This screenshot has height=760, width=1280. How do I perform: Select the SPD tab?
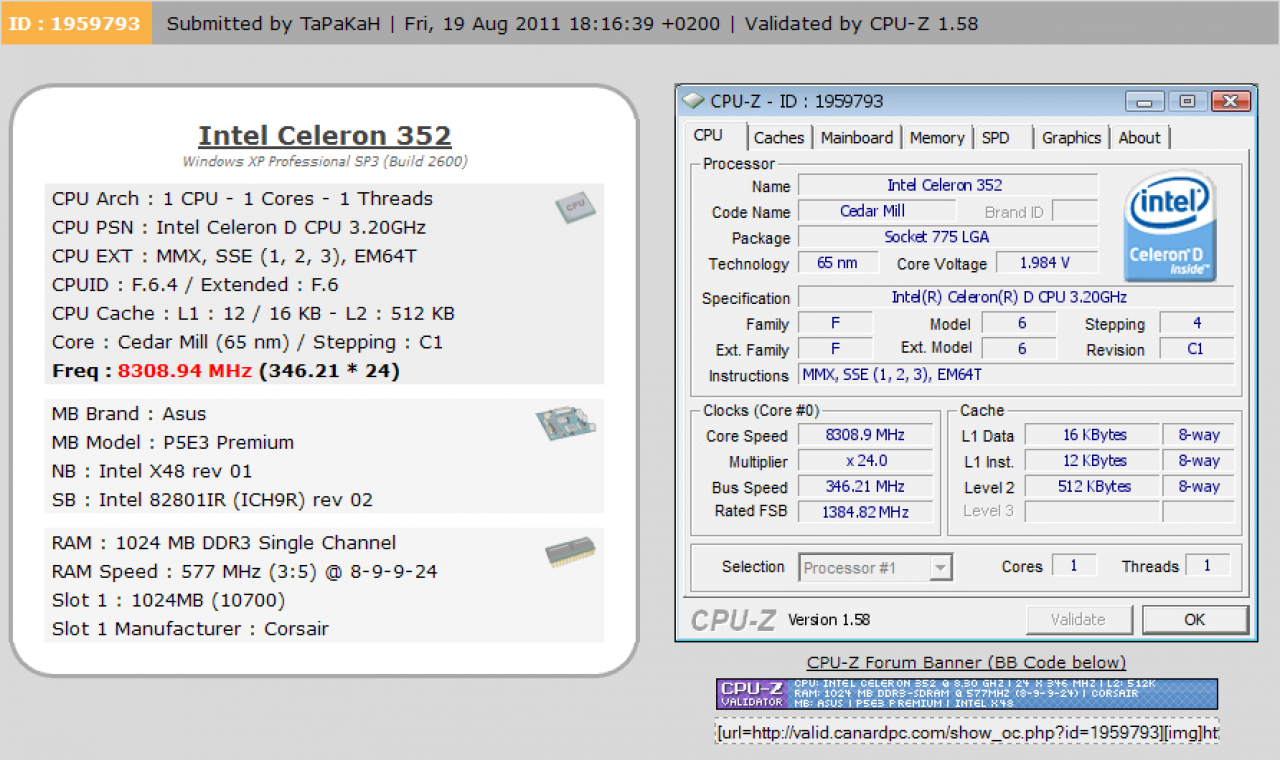point(996,138)
